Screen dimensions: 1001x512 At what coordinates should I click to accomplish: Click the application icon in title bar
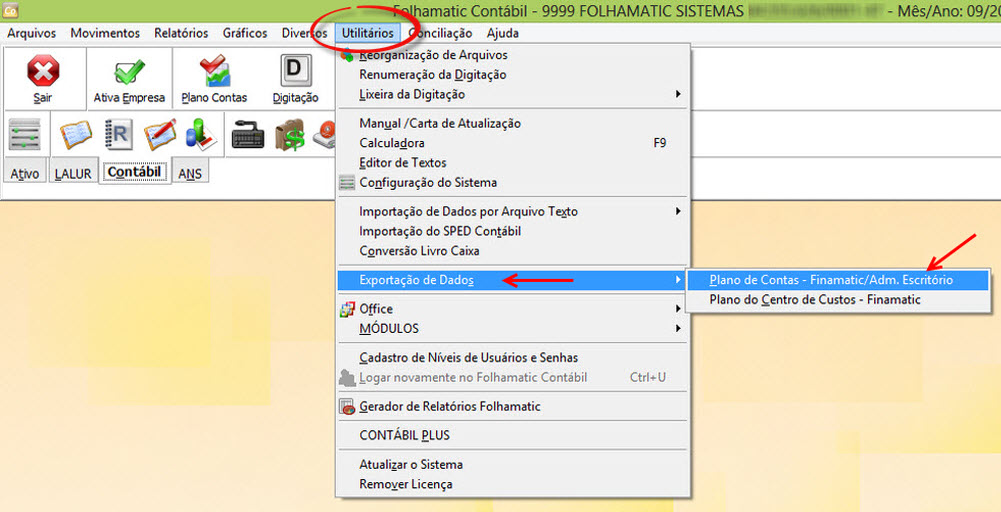tap(10, 10)
